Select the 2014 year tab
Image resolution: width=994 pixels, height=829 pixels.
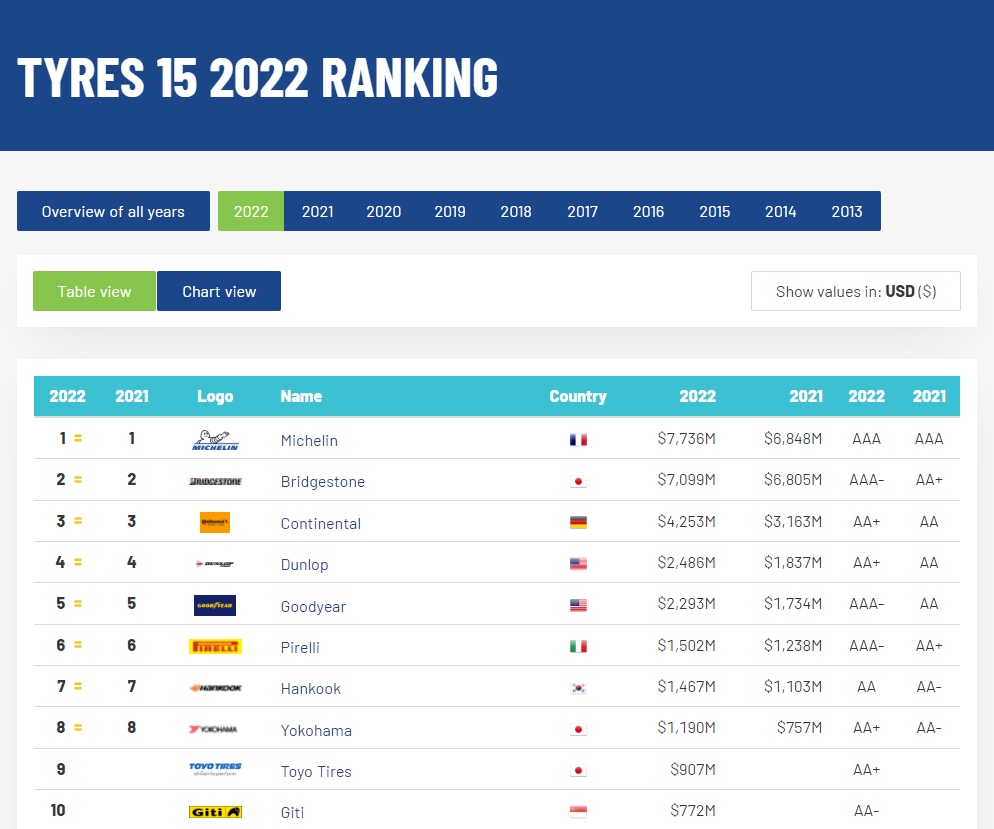point(780,211)
